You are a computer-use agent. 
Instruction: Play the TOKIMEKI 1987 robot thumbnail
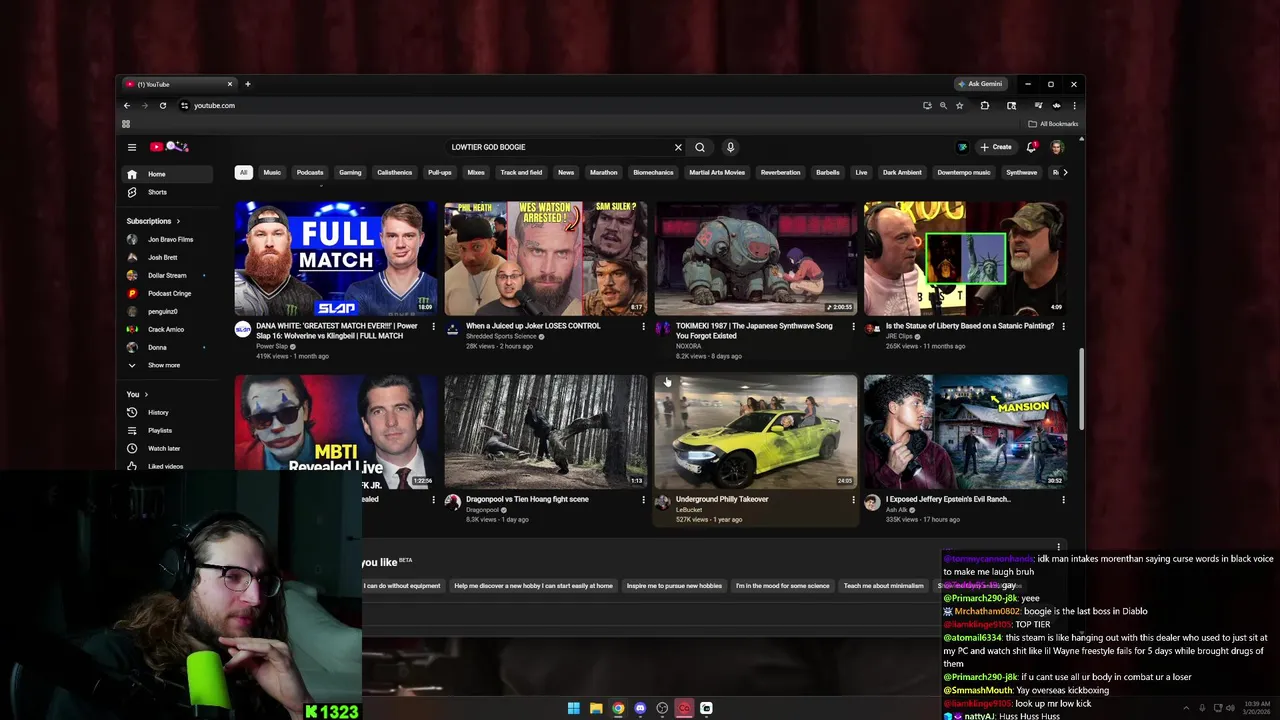pos(756,259)
